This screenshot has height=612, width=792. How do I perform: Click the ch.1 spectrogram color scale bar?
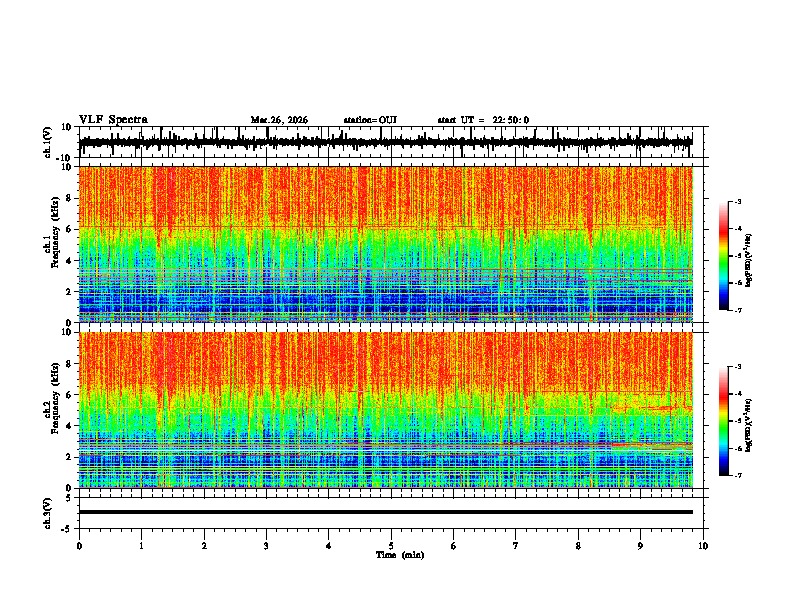pyautogui.click(x=724, y=256)
